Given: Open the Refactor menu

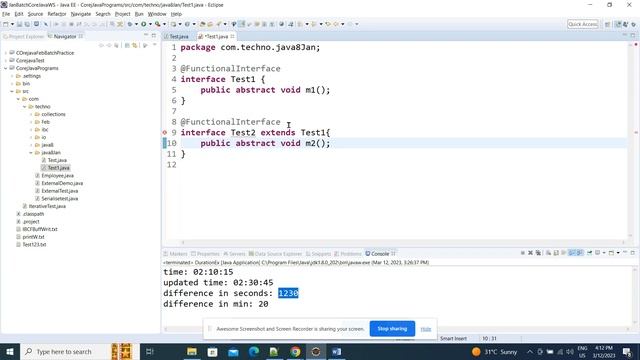Looking at the screenshot, I should (57, 14).
